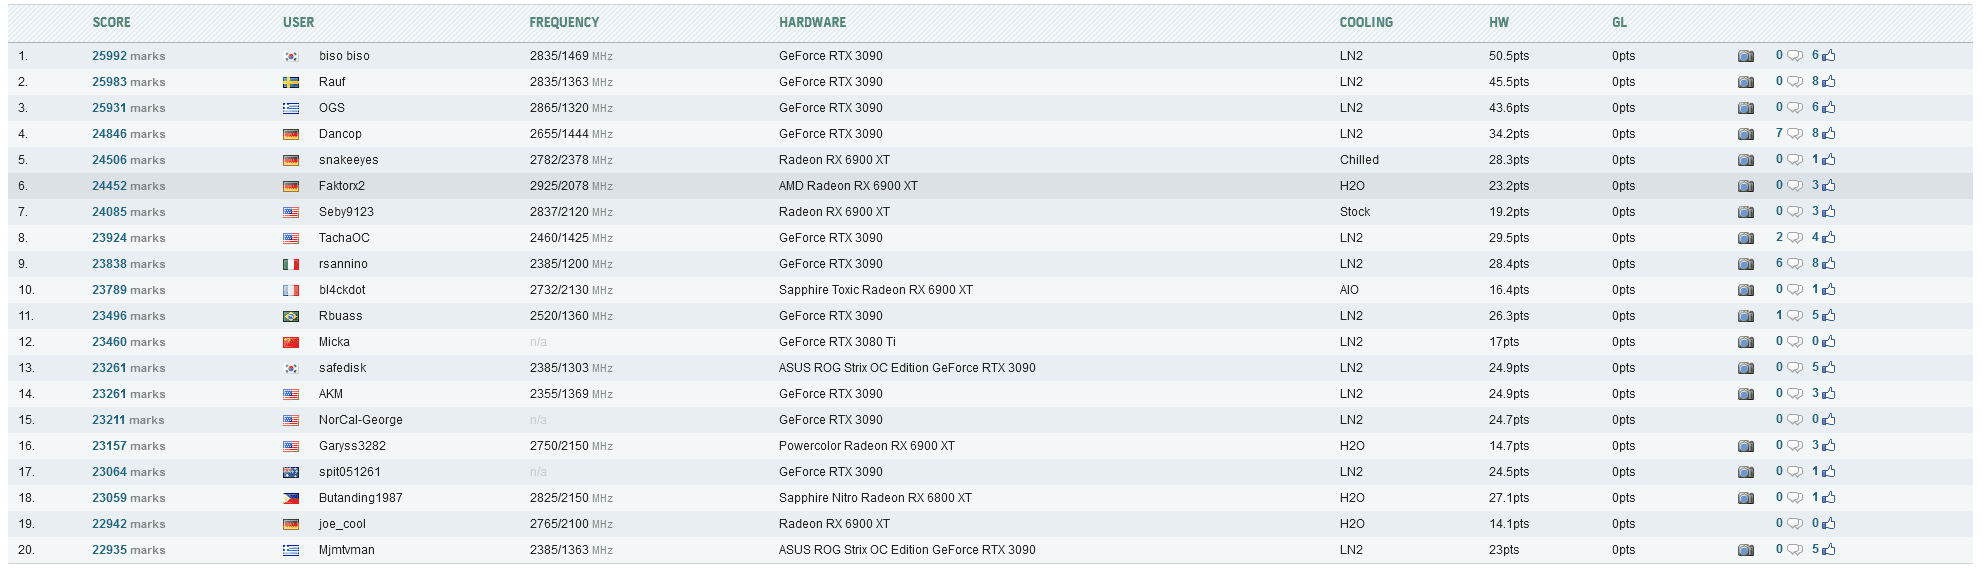Open the Sapphire Toxic Radeon RX 6900 XT entry
Viewport: 1982px width, 569px height.
[875, 290]
